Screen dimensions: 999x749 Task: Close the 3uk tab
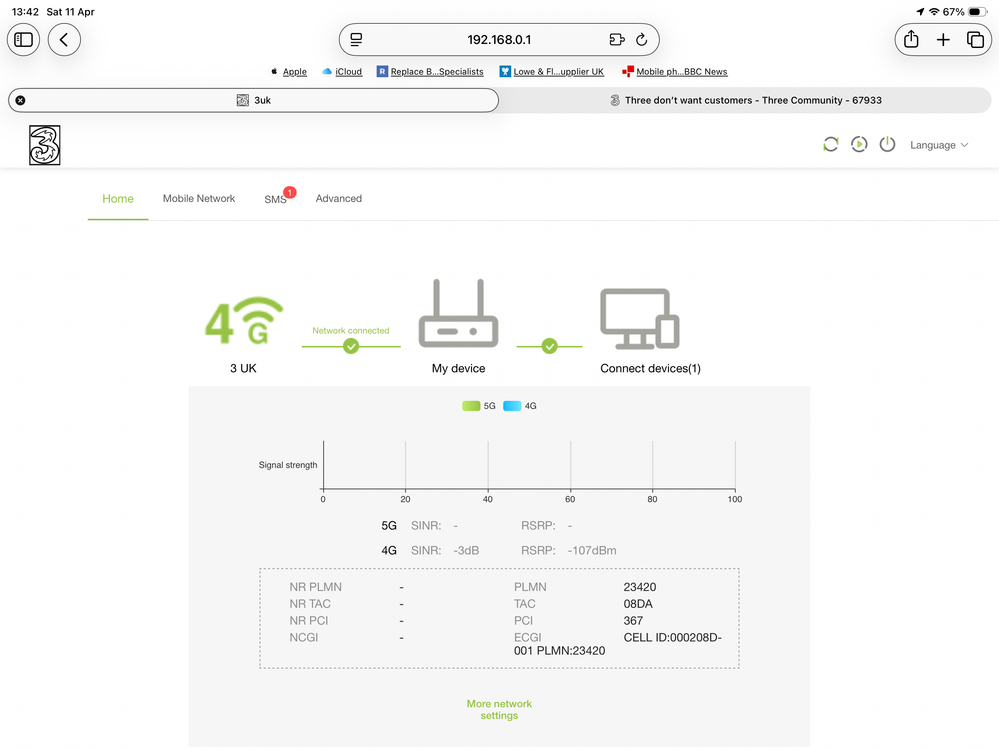pyautogui.click(x=20, y=100)
